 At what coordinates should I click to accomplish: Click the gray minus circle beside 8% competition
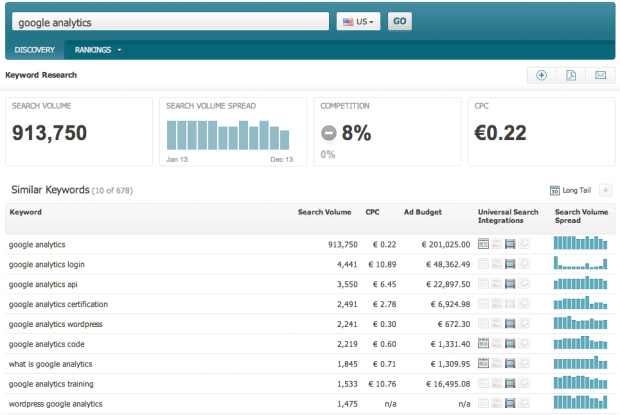[329, 133]
